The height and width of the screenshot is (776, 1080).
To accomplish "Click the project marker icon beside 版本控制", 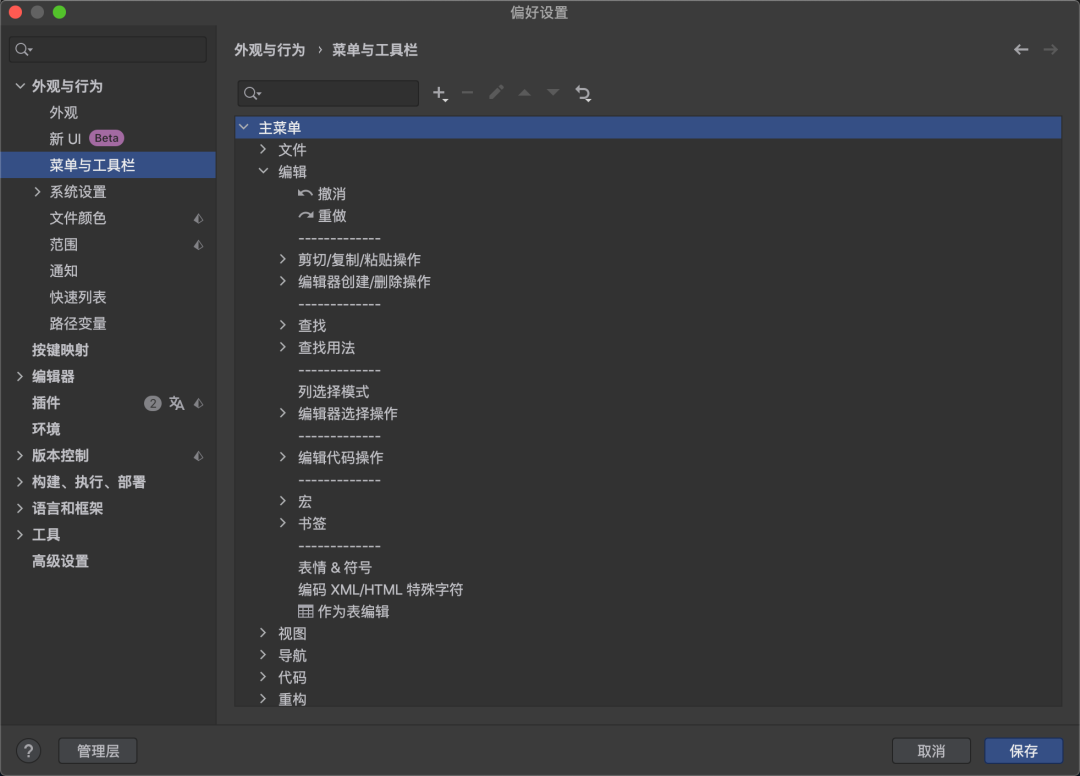I will (x=198, y=456).
